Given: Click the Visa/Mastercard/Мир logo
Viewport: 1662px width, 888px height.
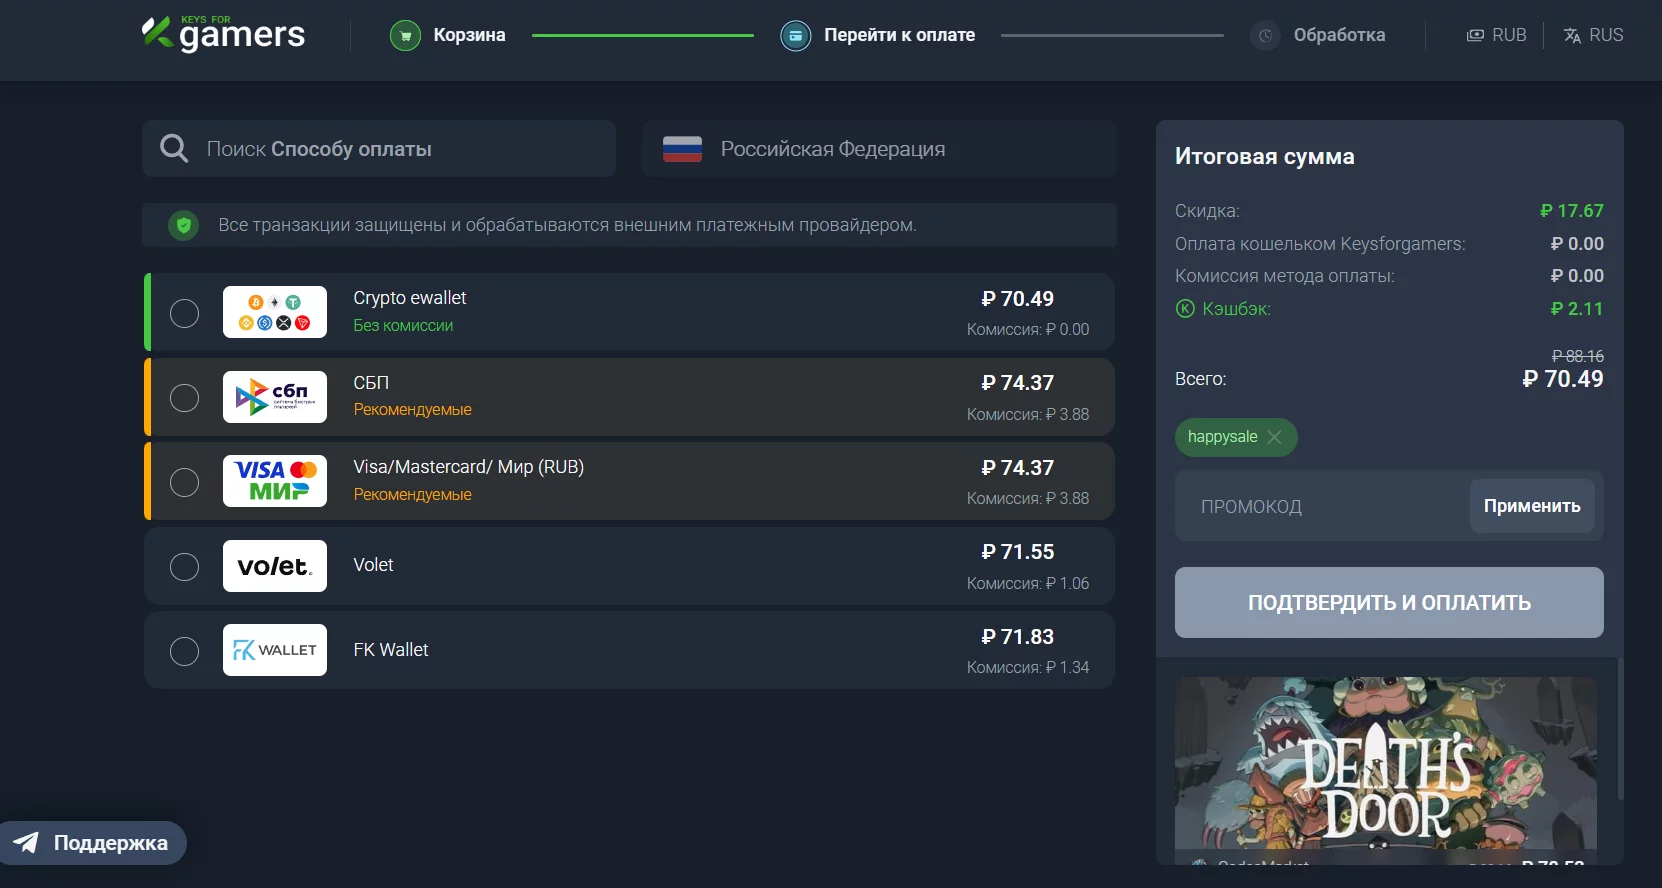Looking at the screenshot, I should [275, 481].
